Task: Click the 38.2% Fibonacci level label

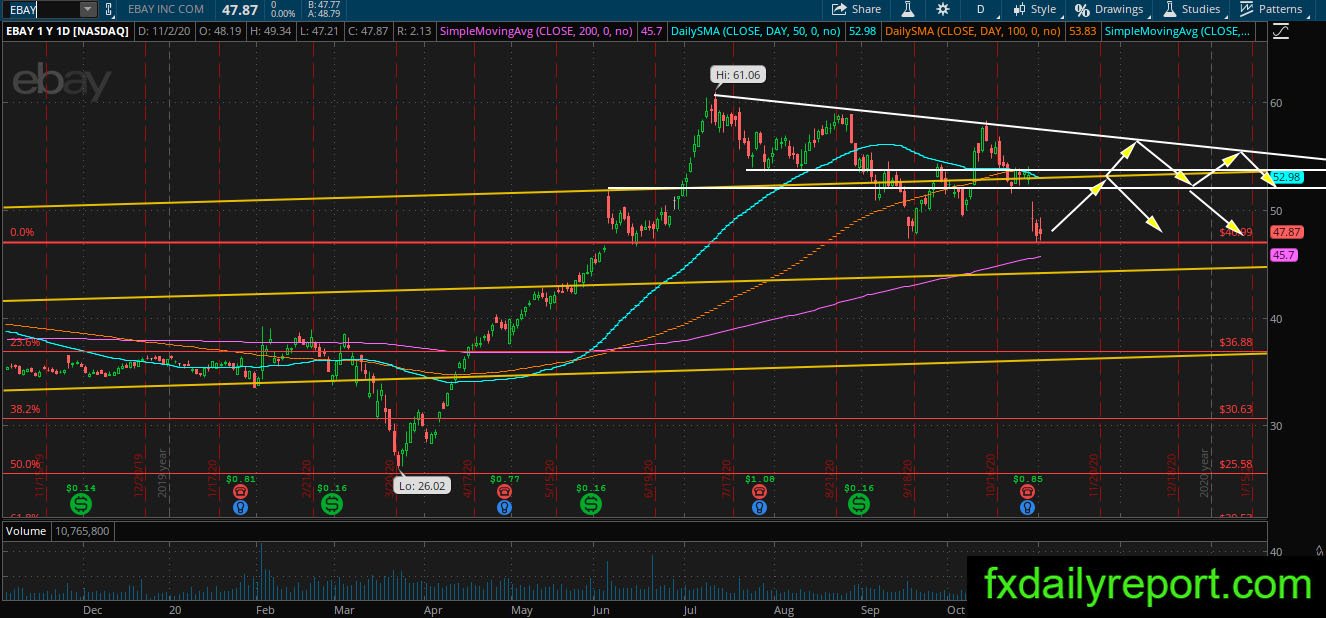Action: [x=25, y=409]
